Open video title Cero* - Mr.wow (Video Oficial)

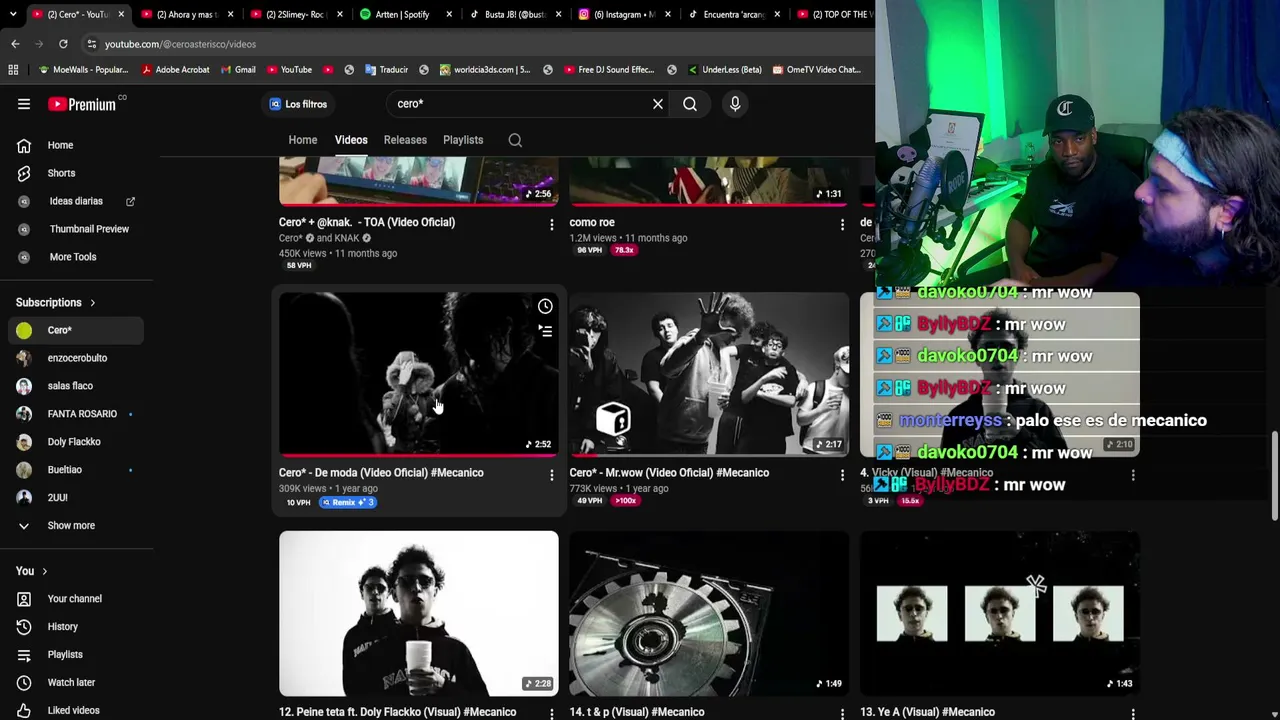[669, 473]
